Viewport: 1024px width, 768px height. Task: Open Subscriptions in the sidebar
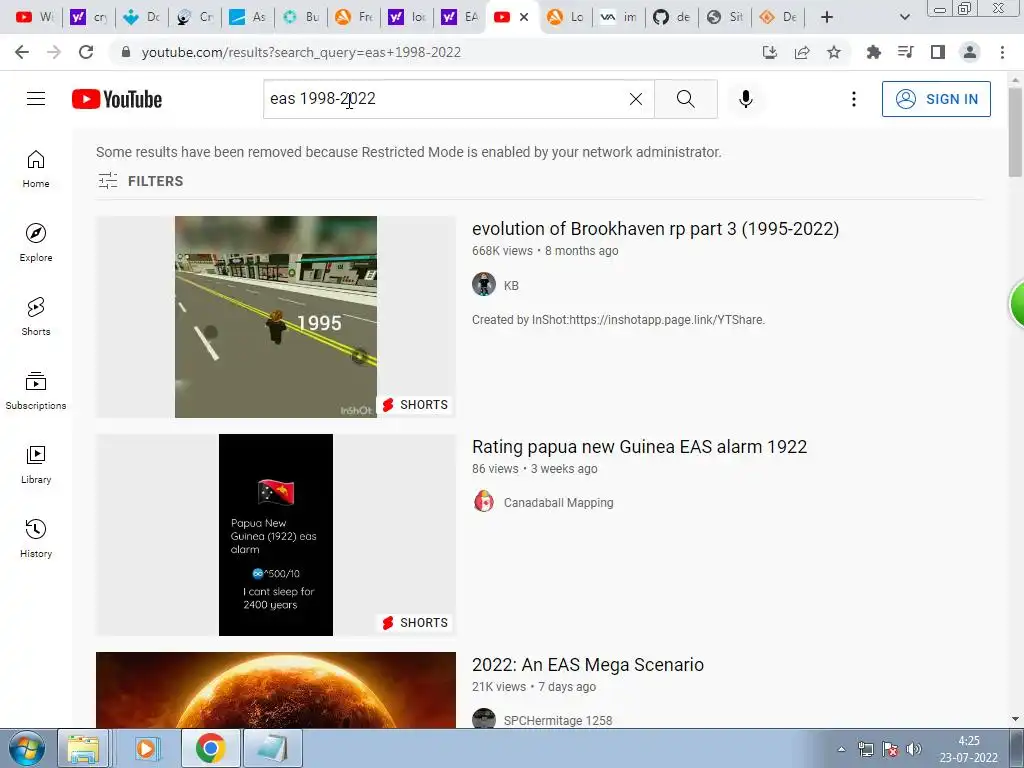pos(36,391)
